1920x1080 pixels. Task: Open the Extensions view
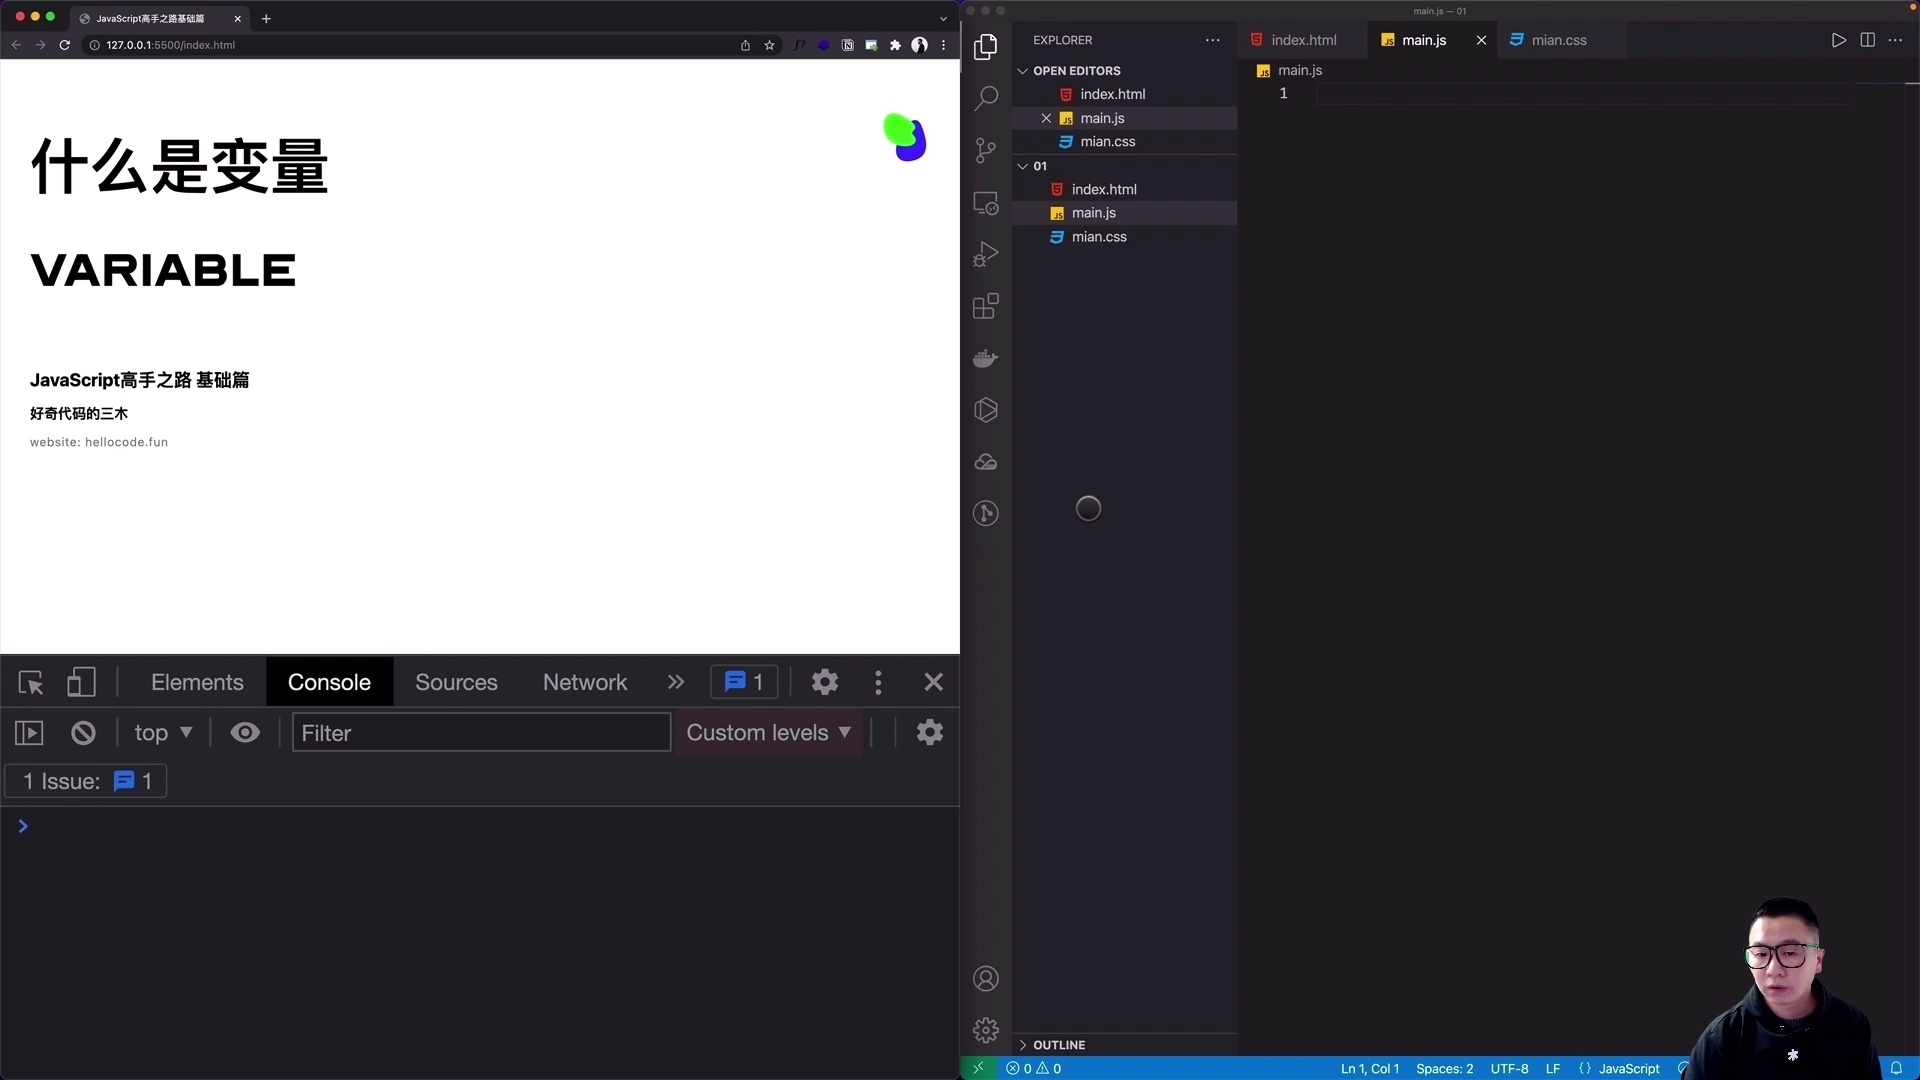(x=987, y=305)
